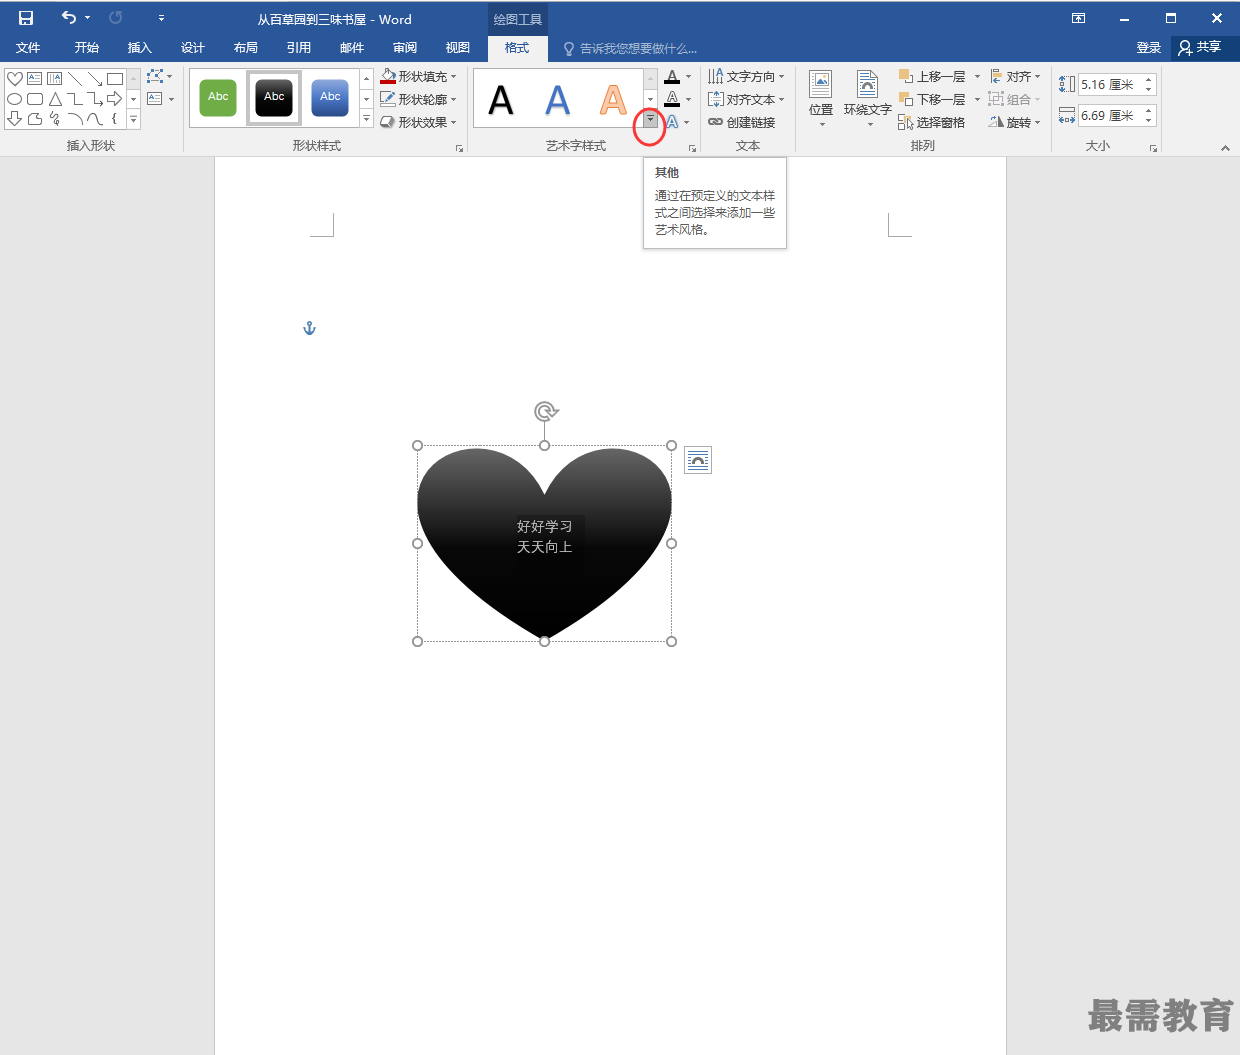Screen dimensions: 1240x1055
Task: Pick the arrow line shape
Action: 95,78
